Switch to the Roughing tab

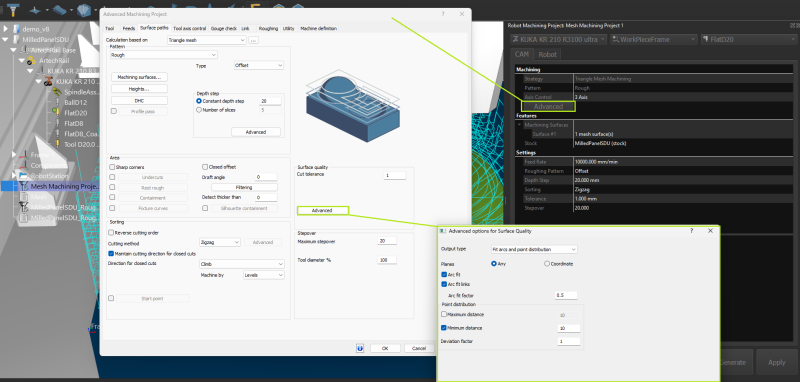268,29
